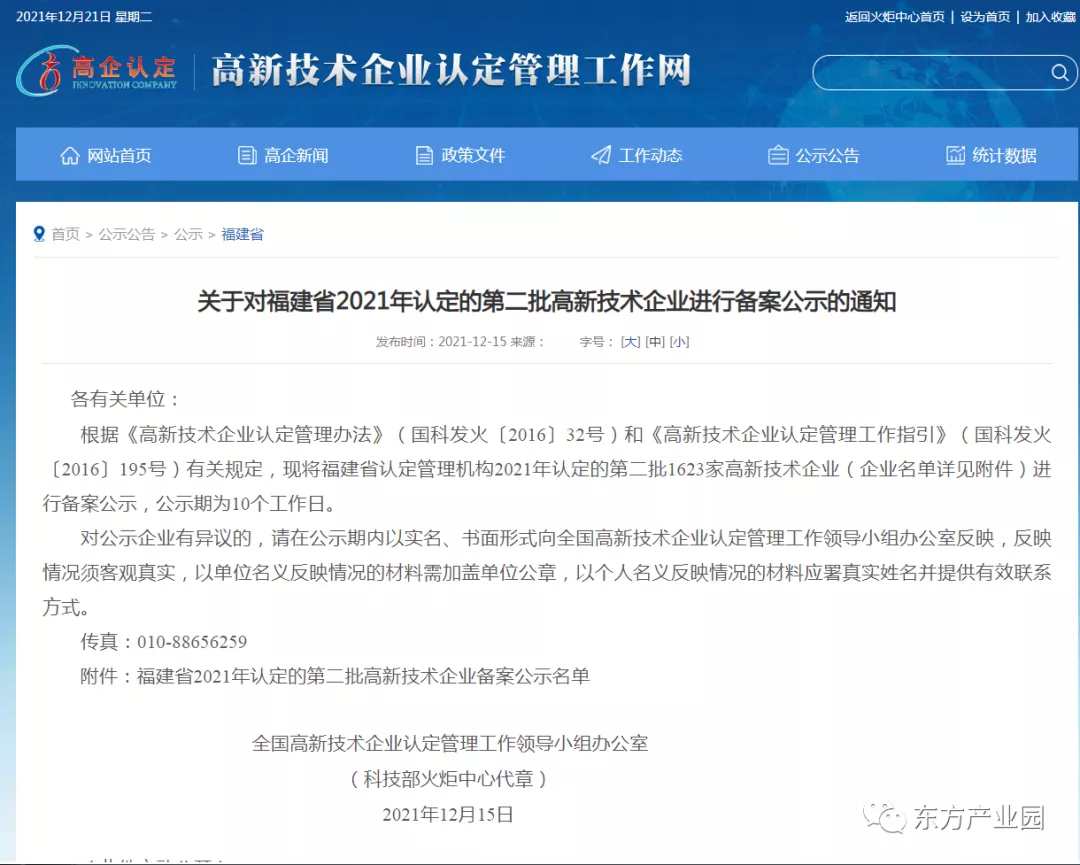Click 公示公告 in the breadcrumb
This screenshot has width=1080, height=865.
point(126,234)
